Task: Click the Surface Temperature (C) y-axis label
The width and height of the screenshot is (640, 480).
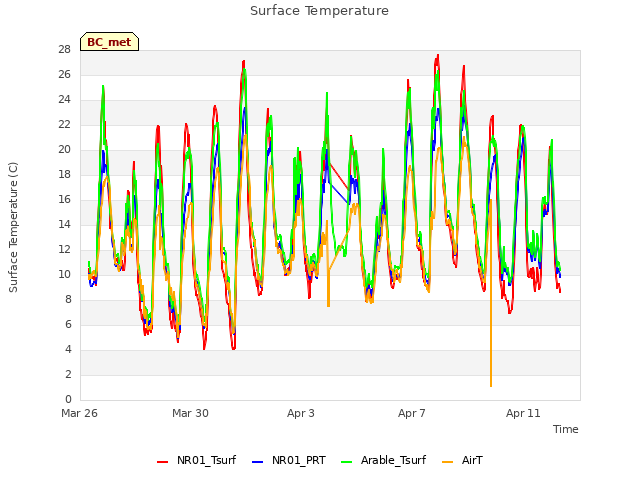Action: click(13, 227)
